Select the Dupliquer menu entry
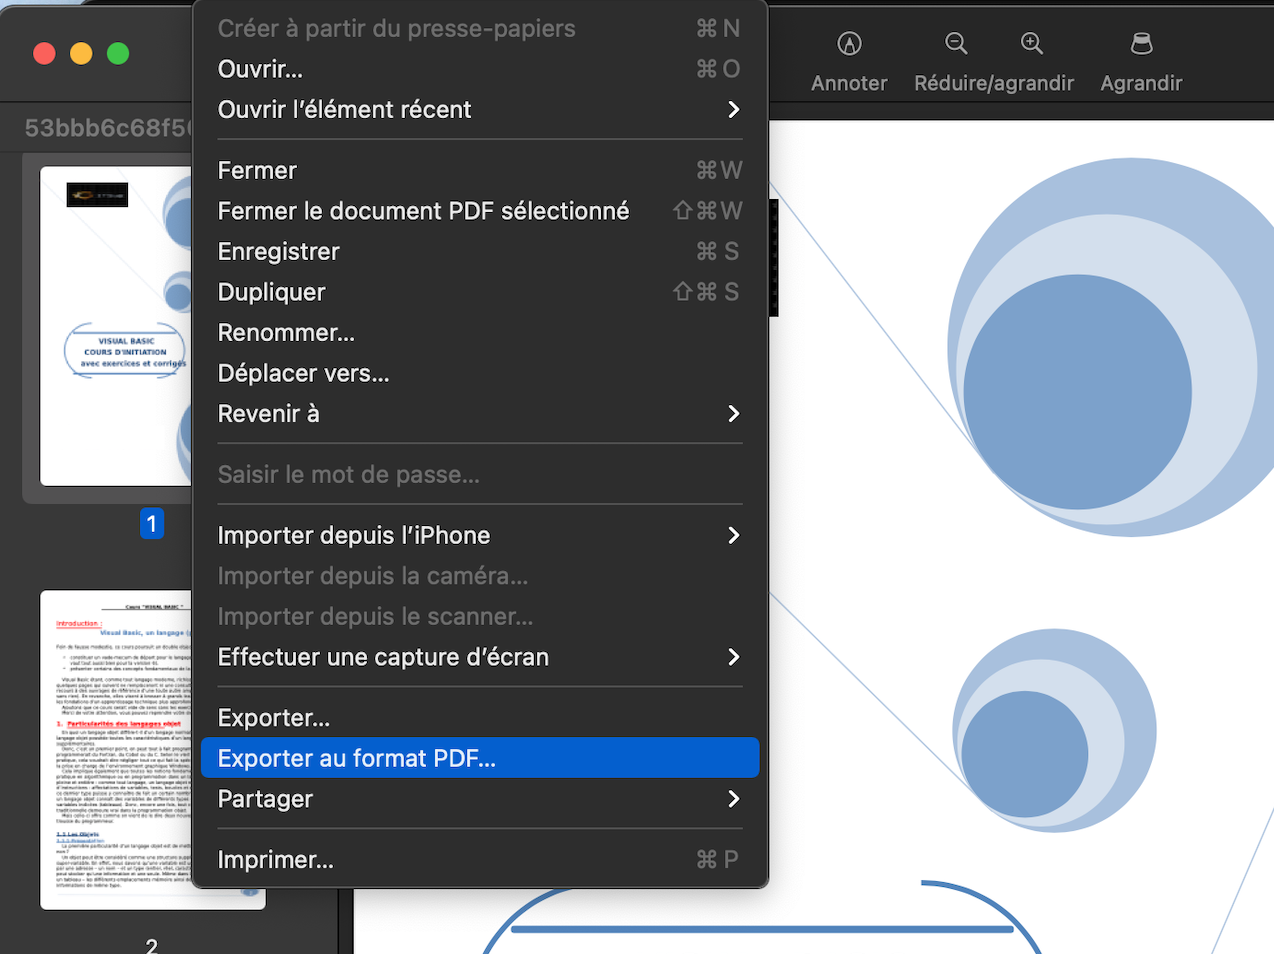 (480, 292)
